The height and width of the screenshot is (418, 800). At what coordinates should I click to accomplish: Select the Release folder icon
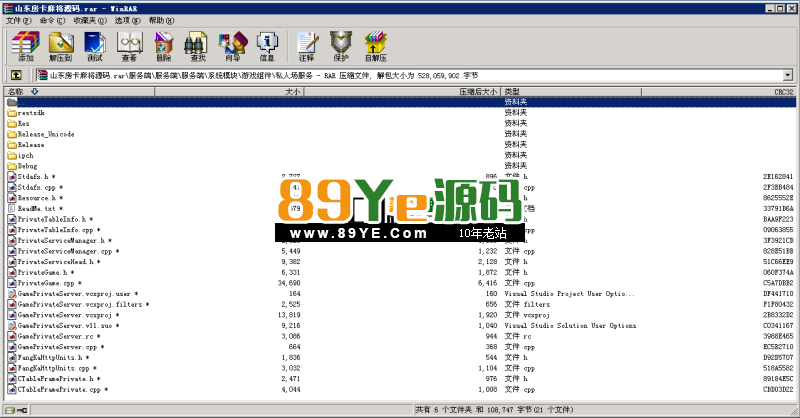12,145
